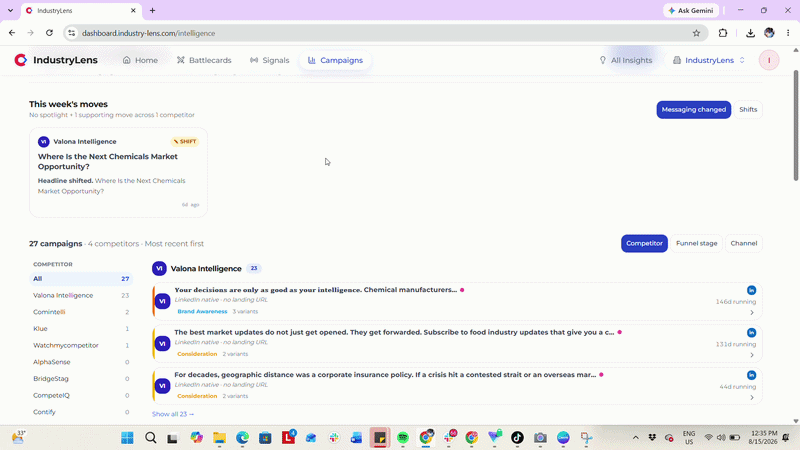The width and height of the screenshot is (800, 450).
Task: Expand the 131d running campaign chevron
Action: 752,355
